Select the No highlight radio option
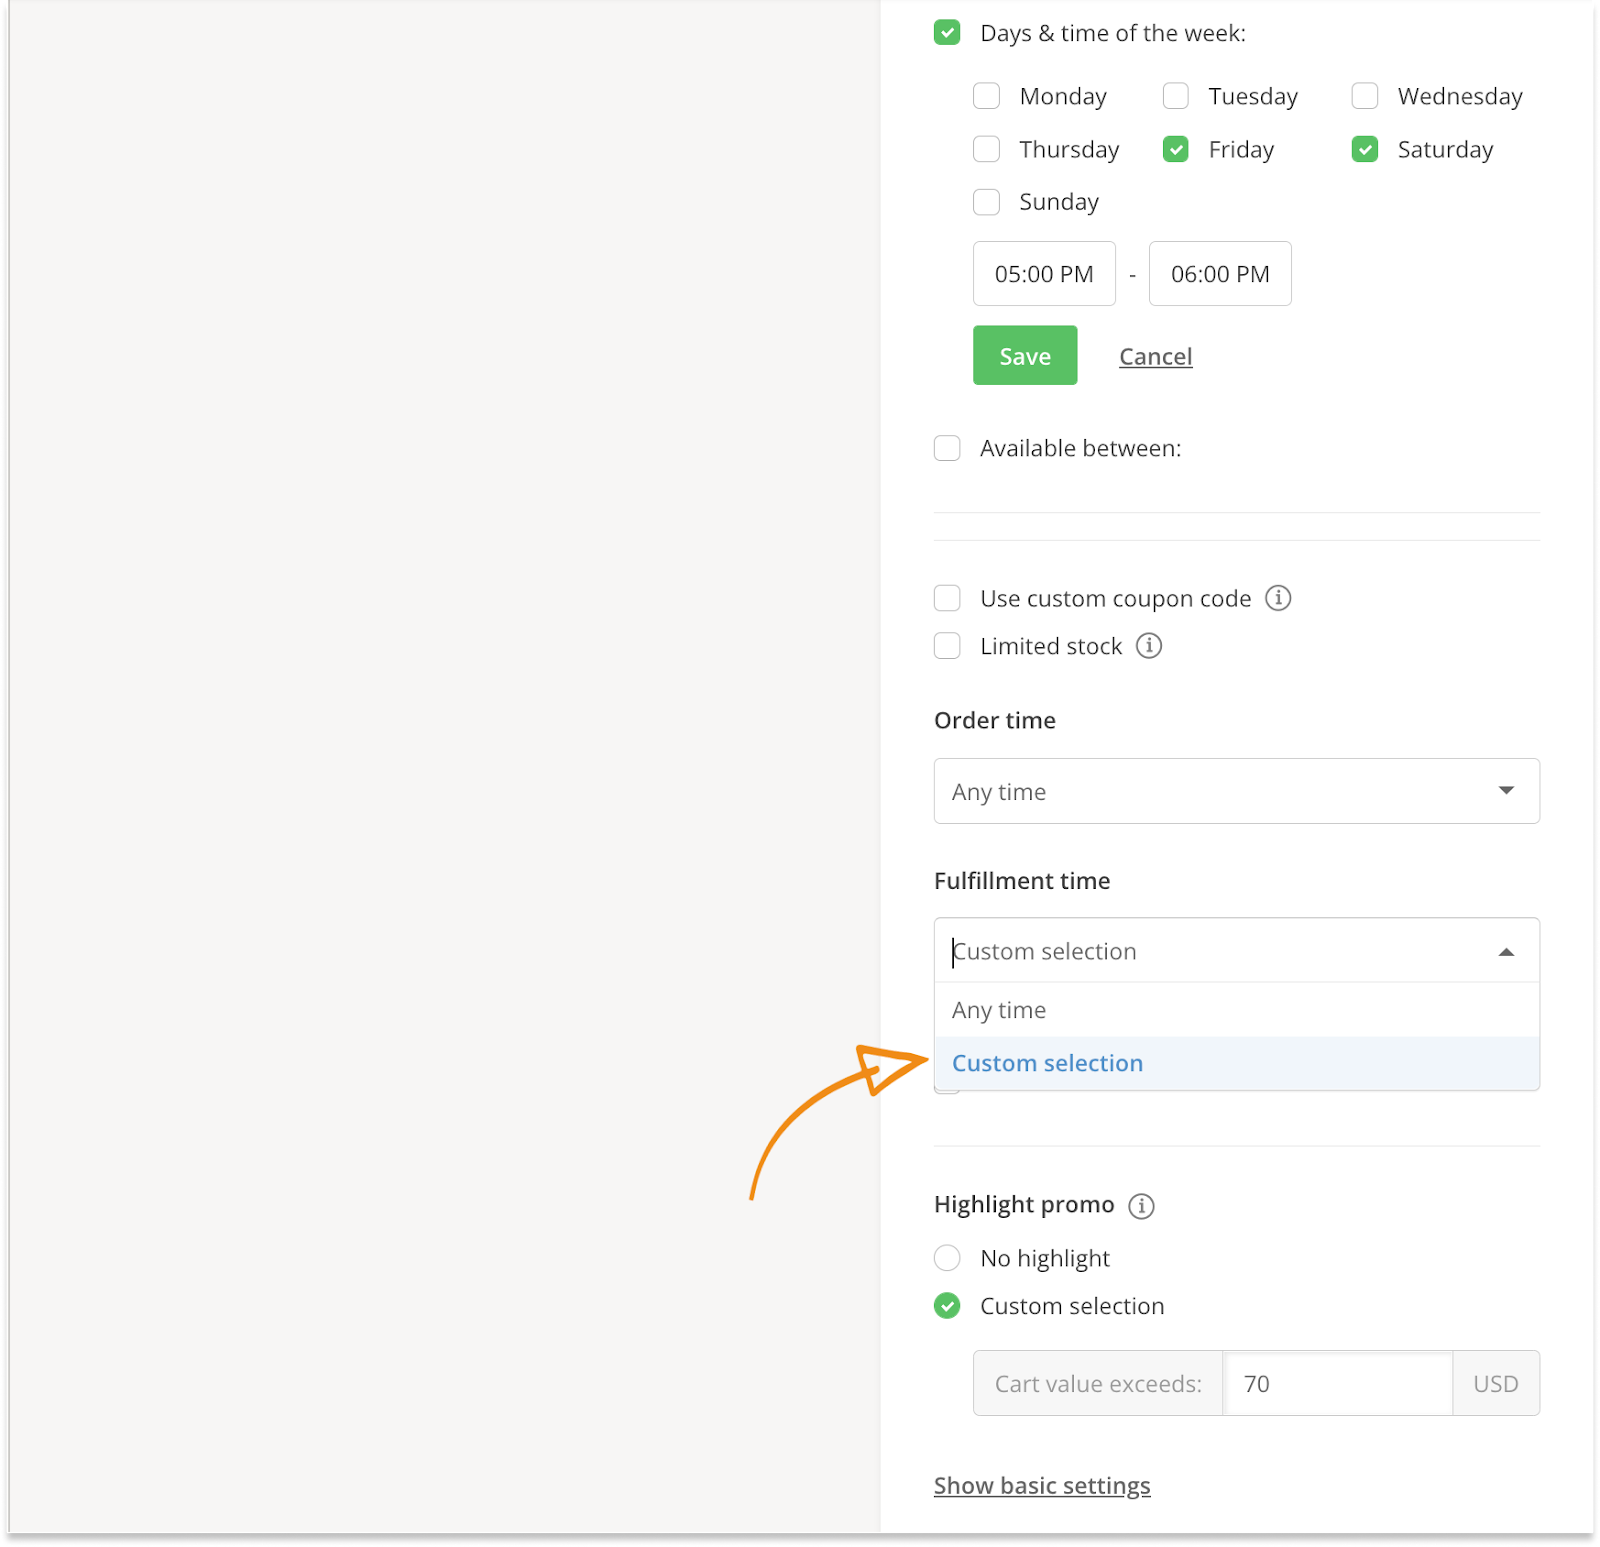This screenshot has width=1600, height=1547. point(947,1258)
